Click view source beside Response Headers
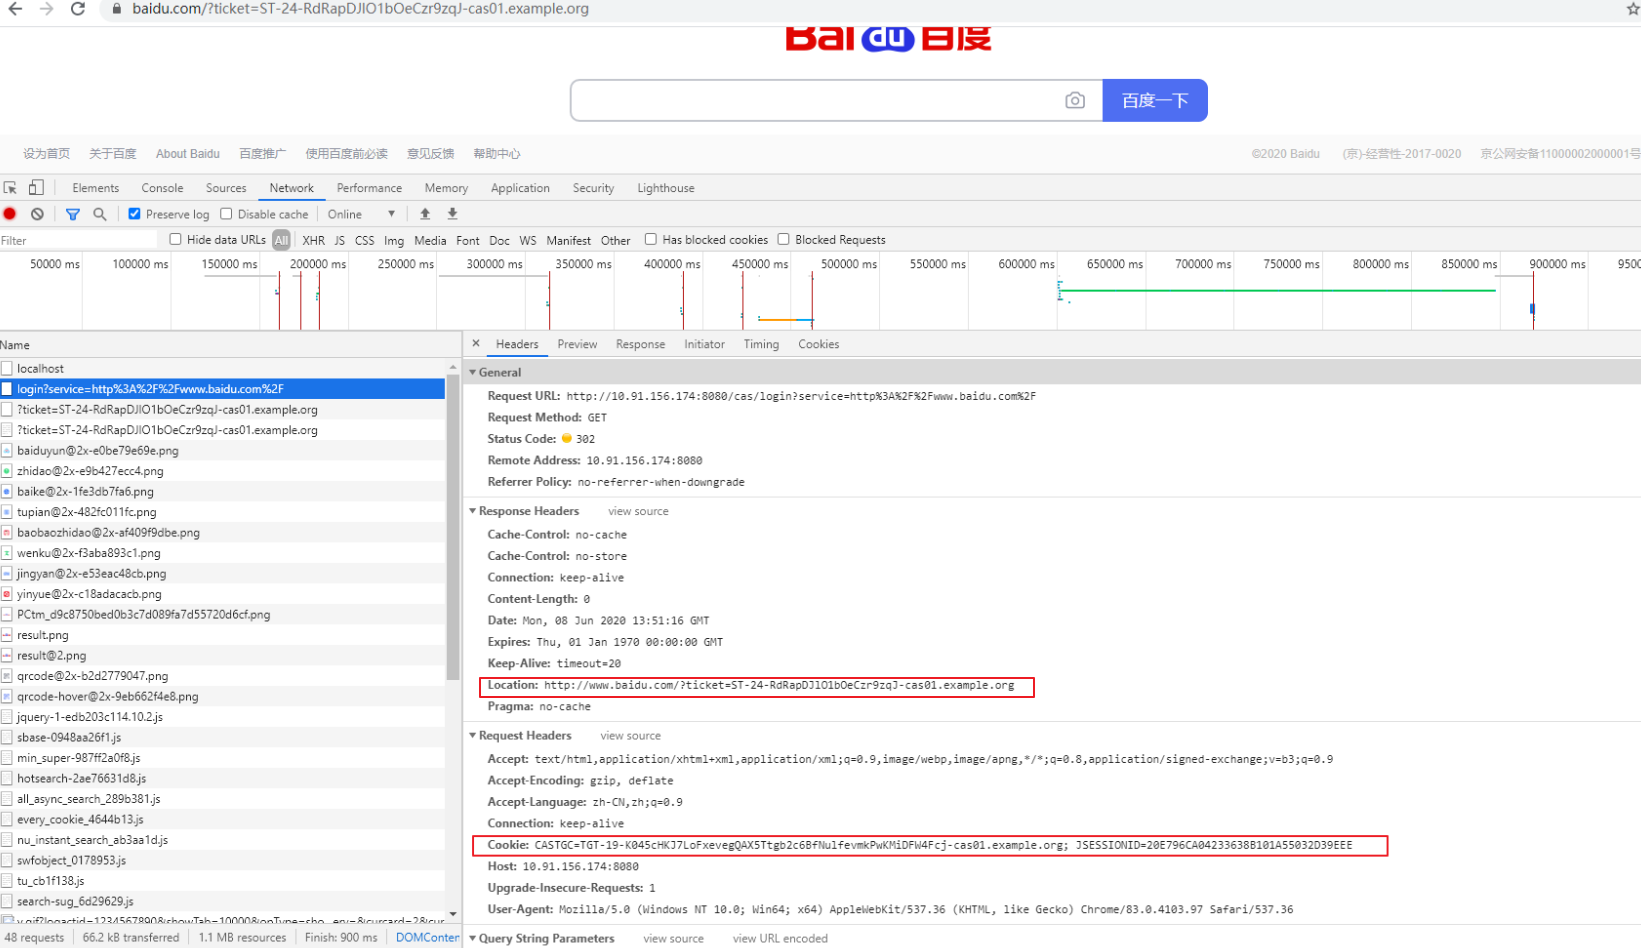Screen dimensions: 1641x948 (638, 511)
